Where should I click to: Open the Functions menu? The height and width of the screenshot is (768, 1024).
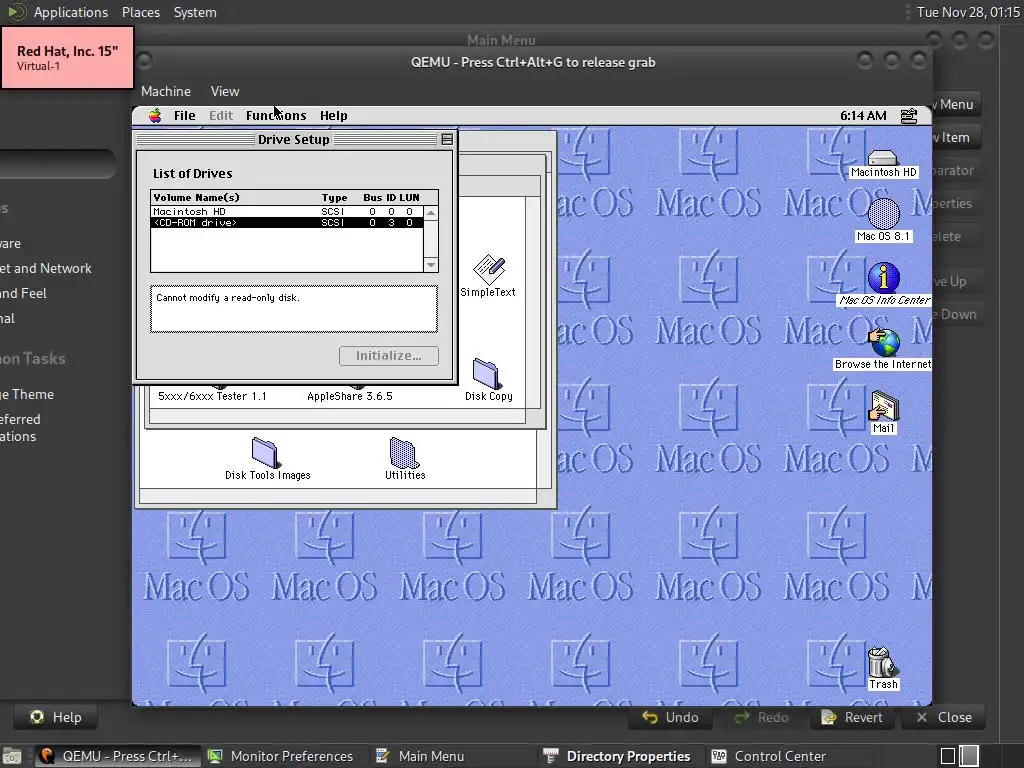click(x=276, y=116)
